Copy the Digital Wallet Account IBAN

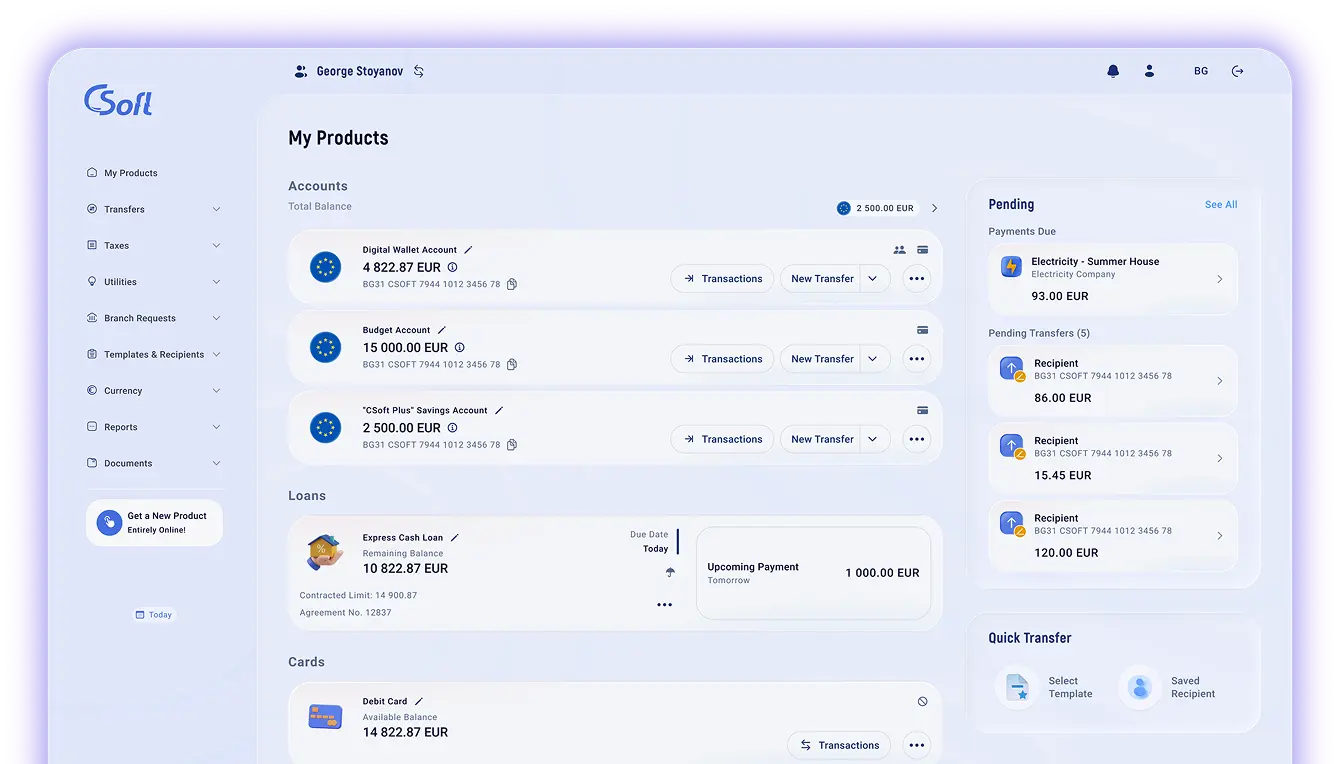[512, 284]
